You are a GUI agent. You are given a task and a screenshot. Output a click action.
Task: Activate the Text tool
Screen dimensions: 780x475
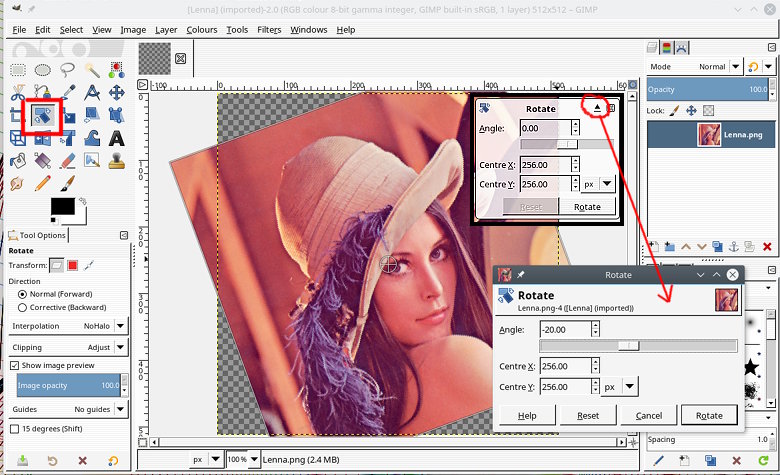coord(116,138)
